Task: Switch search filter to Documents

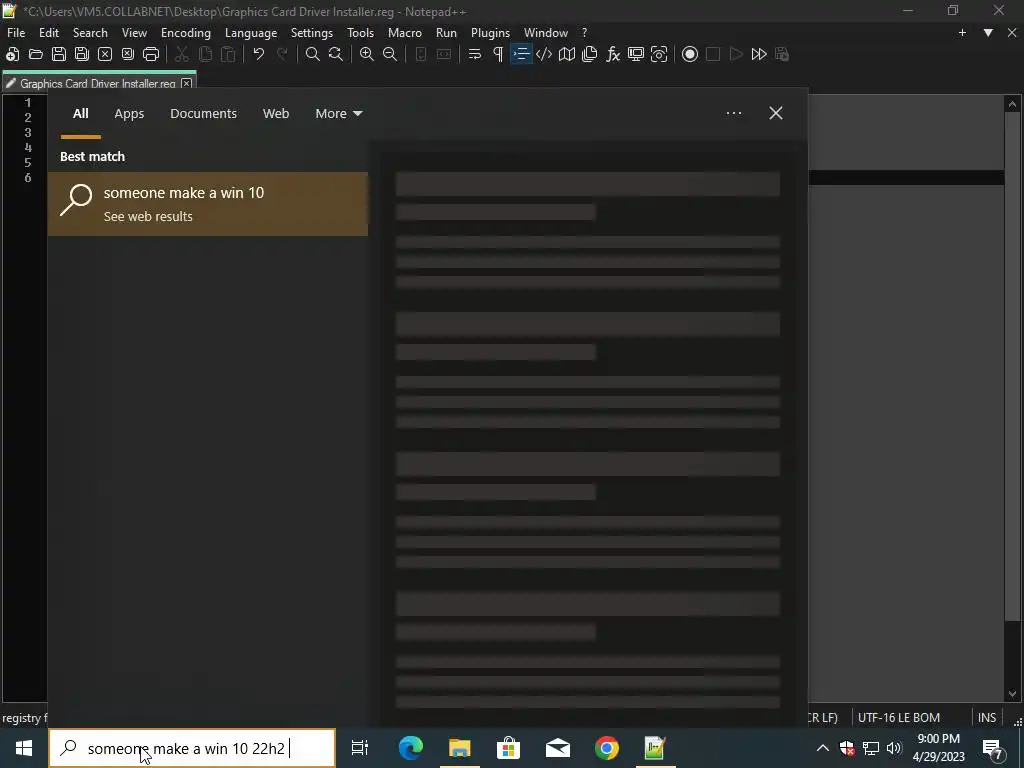Action: 203,114
